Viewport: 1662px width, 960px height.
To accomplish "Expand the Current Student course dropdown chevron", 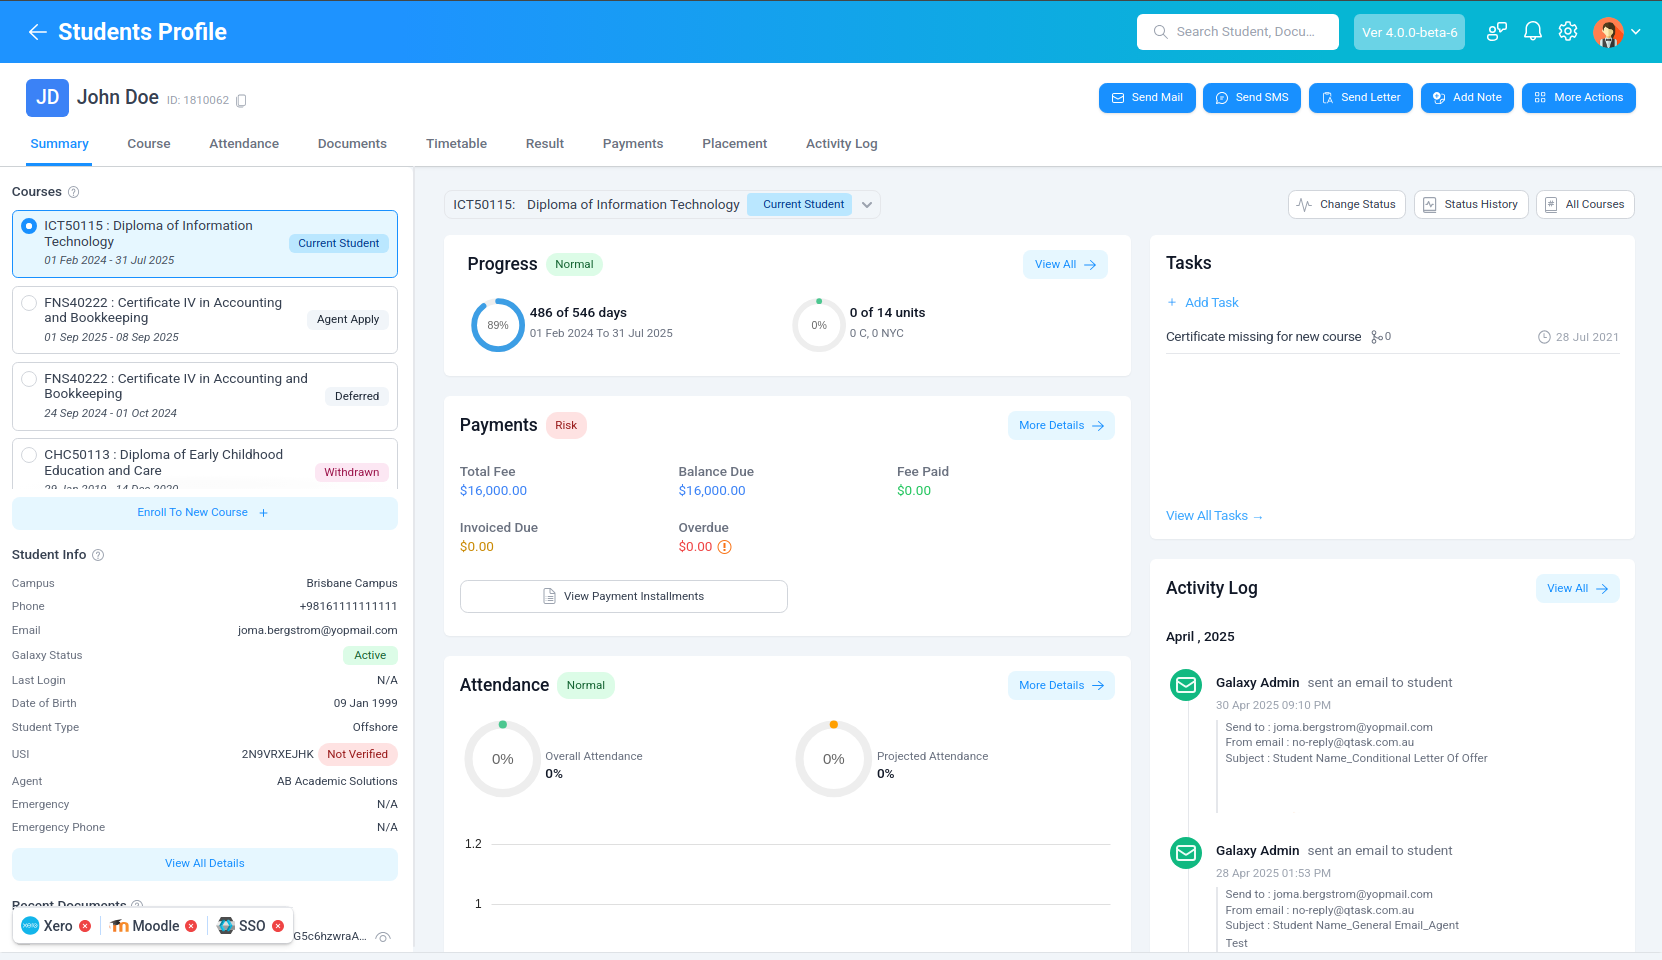I will [x=867, y=205].
